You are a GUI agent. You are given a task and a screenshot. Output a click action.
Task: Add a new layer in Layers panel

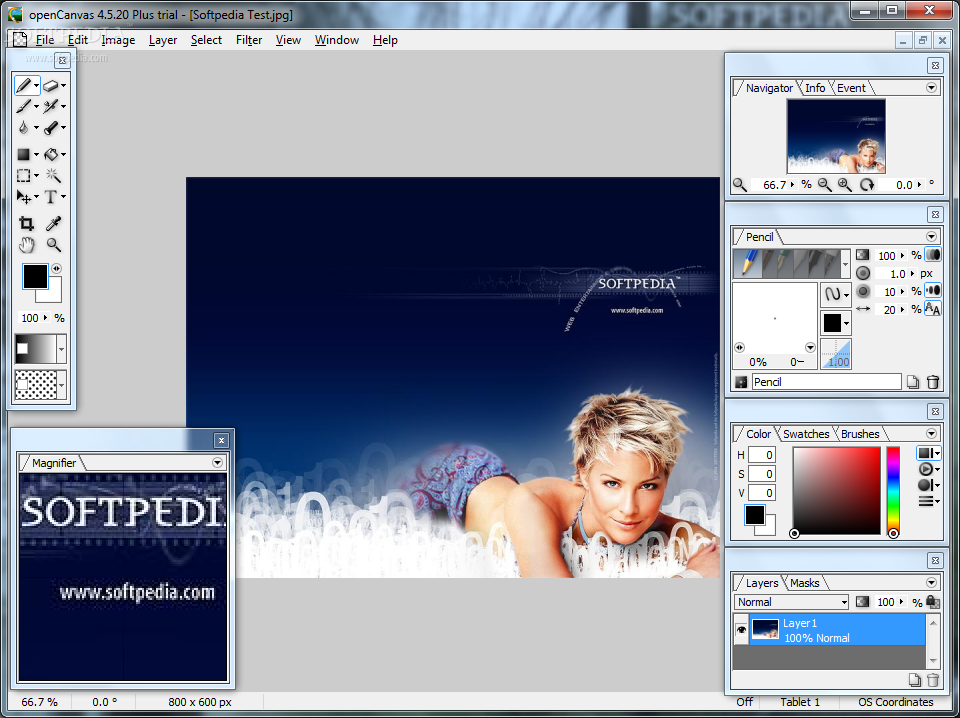pos(914,679)
